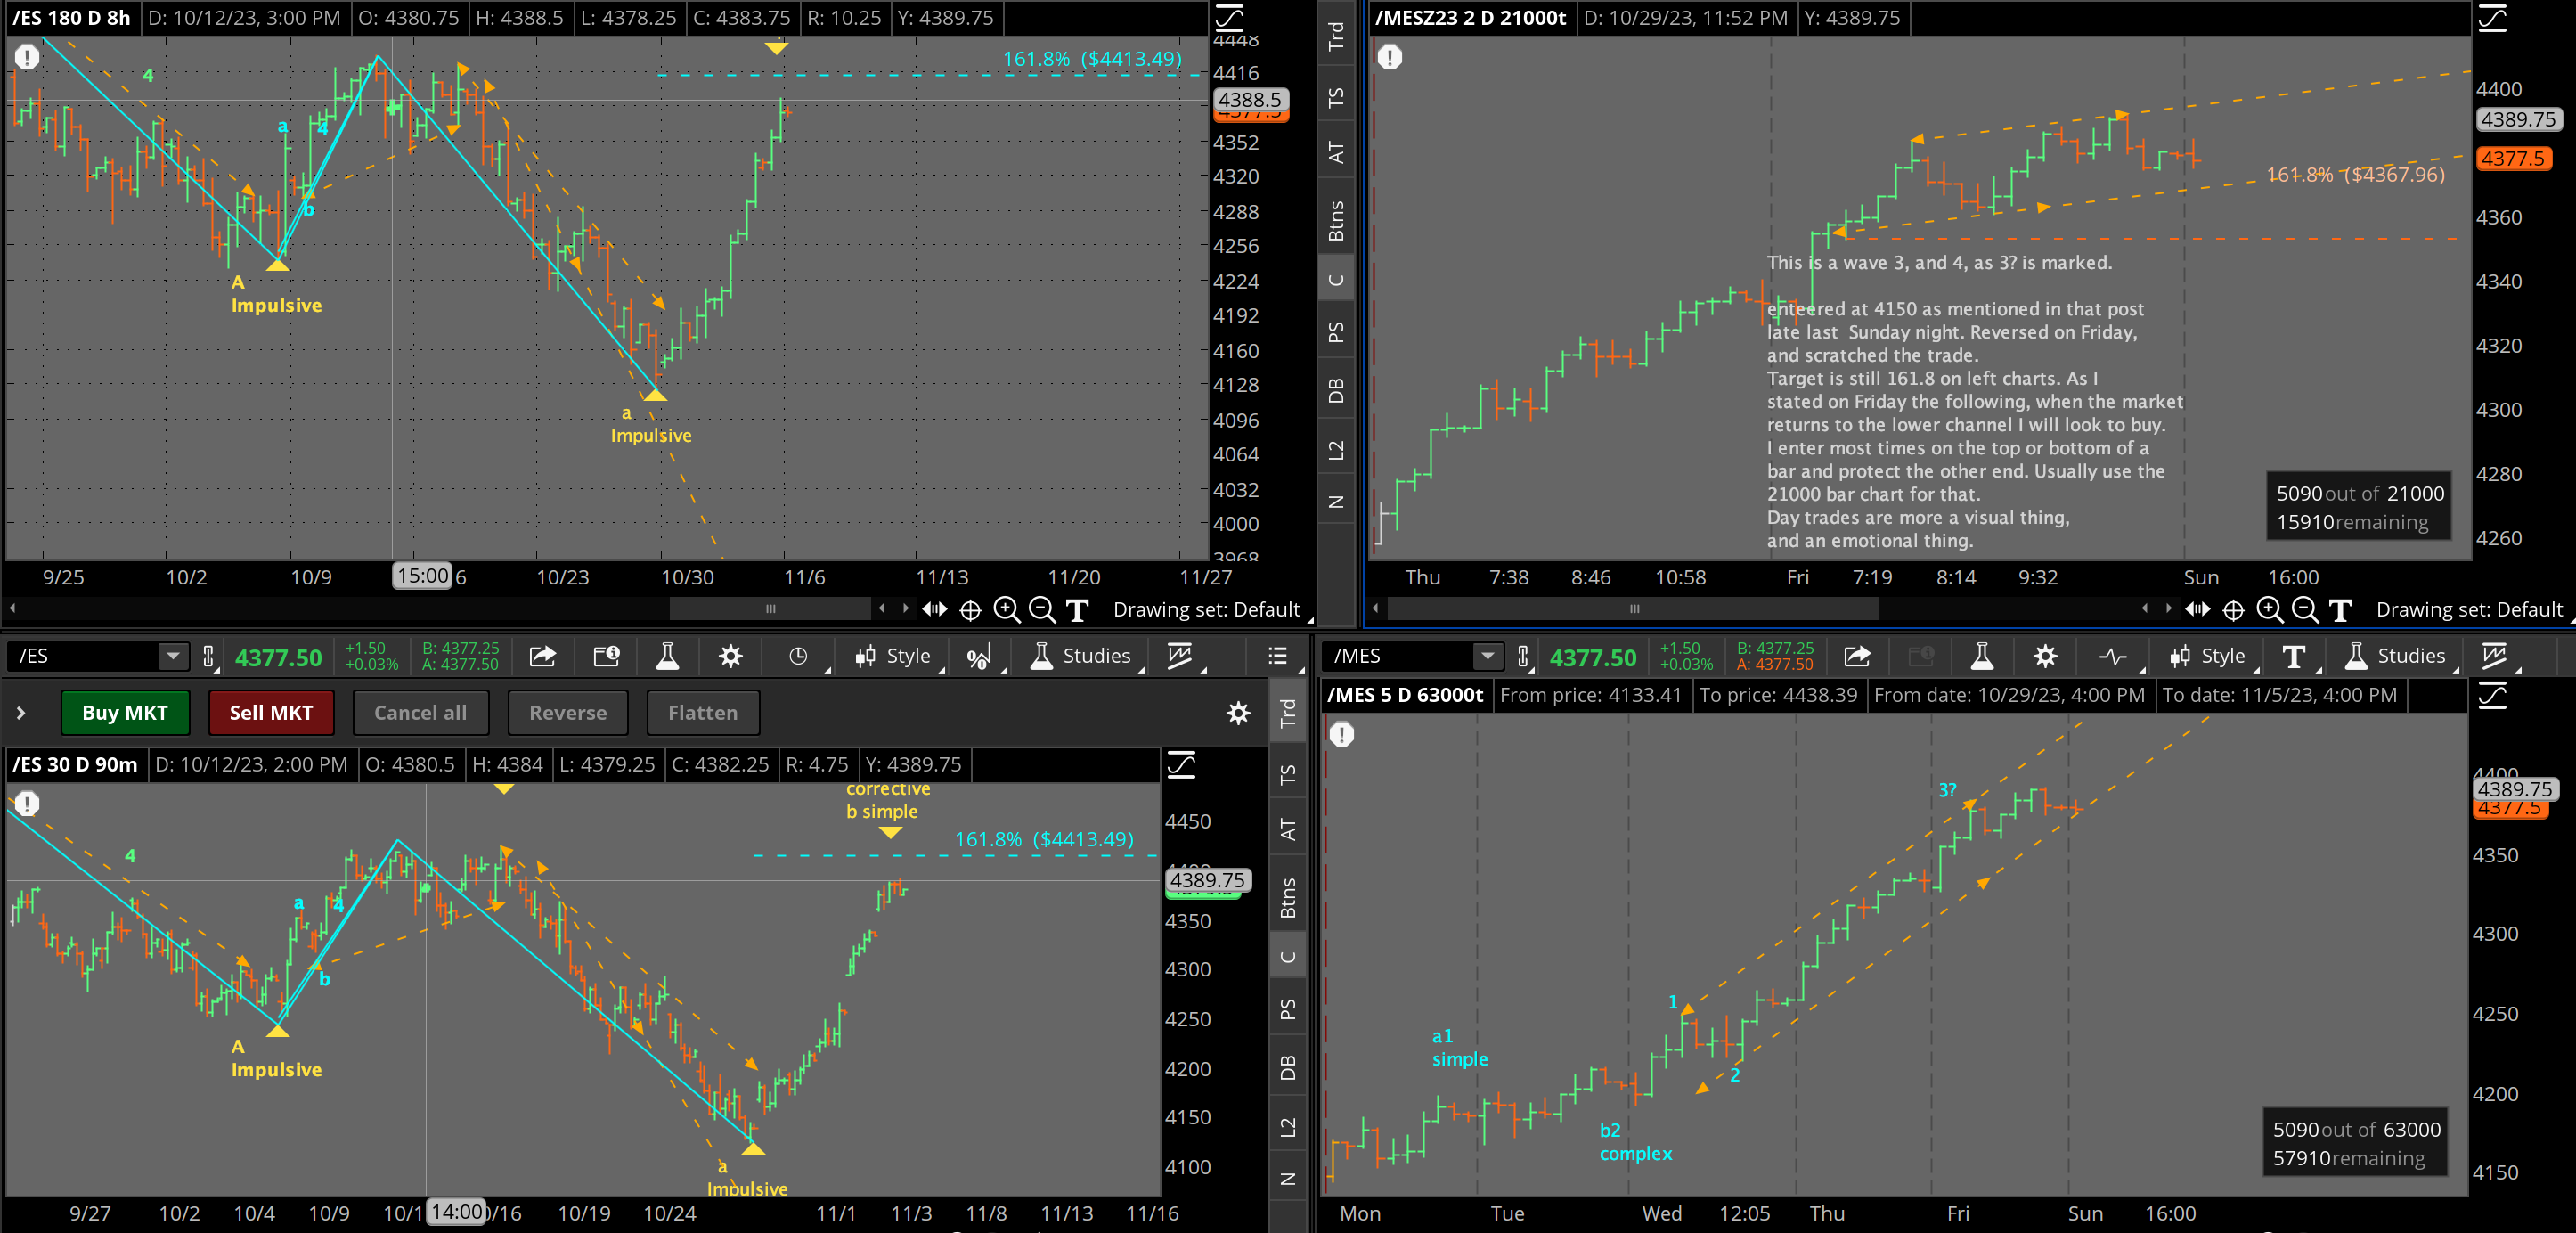This screenshot has width=2576, height=1233.
Task: Toggle DB sidebar panel on top-left chart
Action: point(1336,390)
